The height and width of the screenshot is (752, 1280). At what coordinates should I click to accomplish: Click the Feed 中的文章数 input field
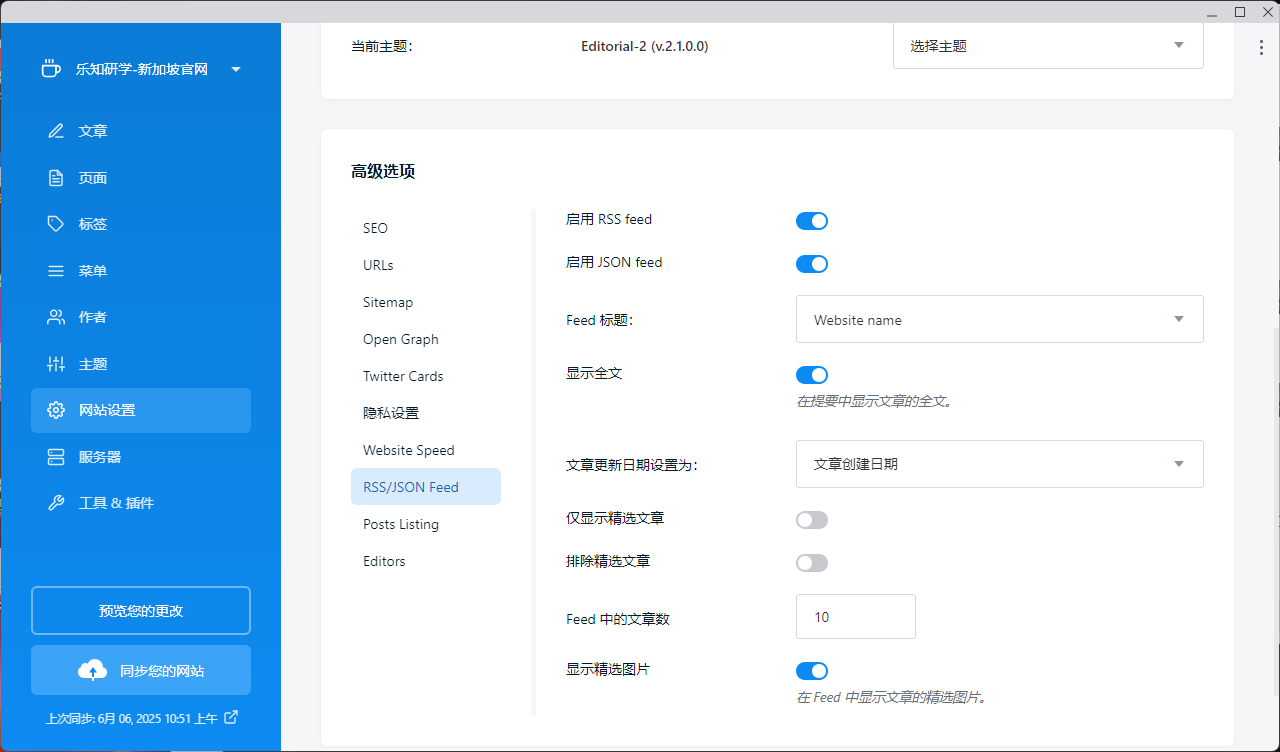(x=855, y=617)
